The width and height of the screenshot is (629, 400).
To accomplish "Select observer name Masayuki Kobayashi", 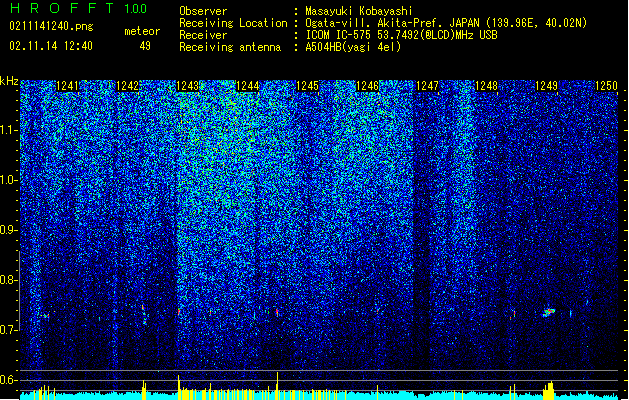I will 359,11.
